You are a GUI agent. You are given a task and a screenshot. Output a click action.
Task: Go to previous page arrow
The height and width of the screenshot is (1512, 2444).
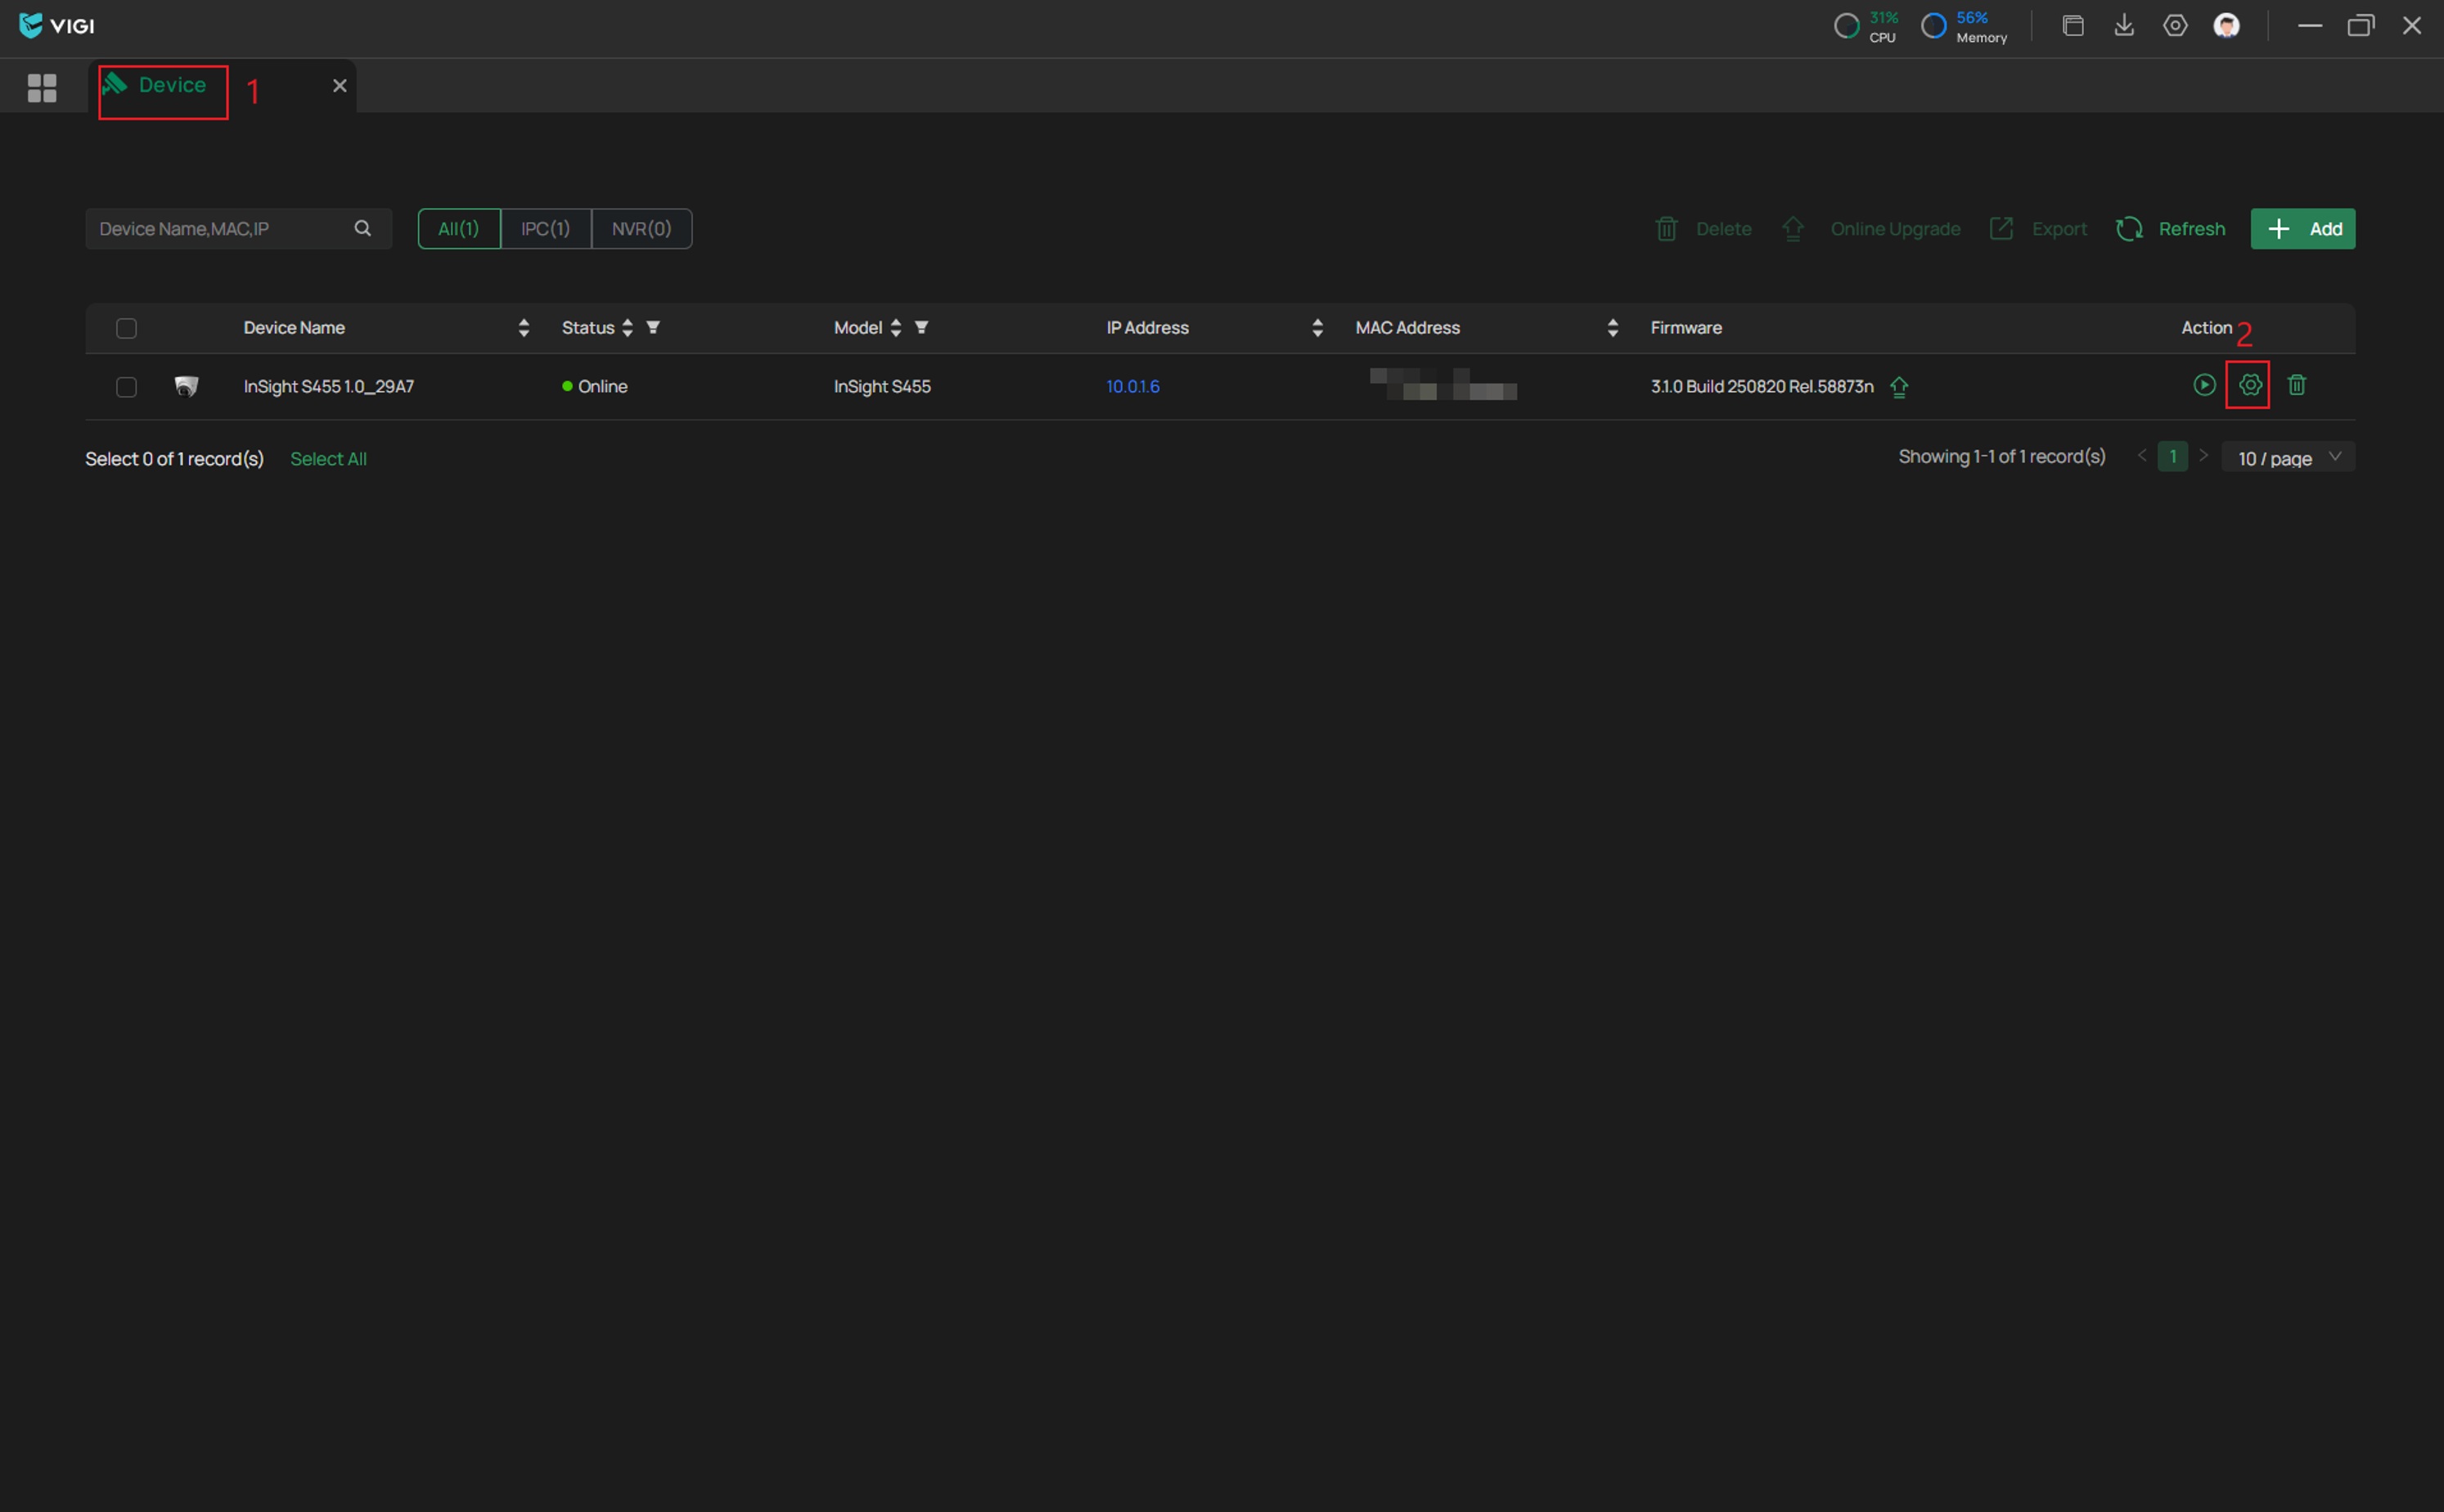coord(2142,456)
